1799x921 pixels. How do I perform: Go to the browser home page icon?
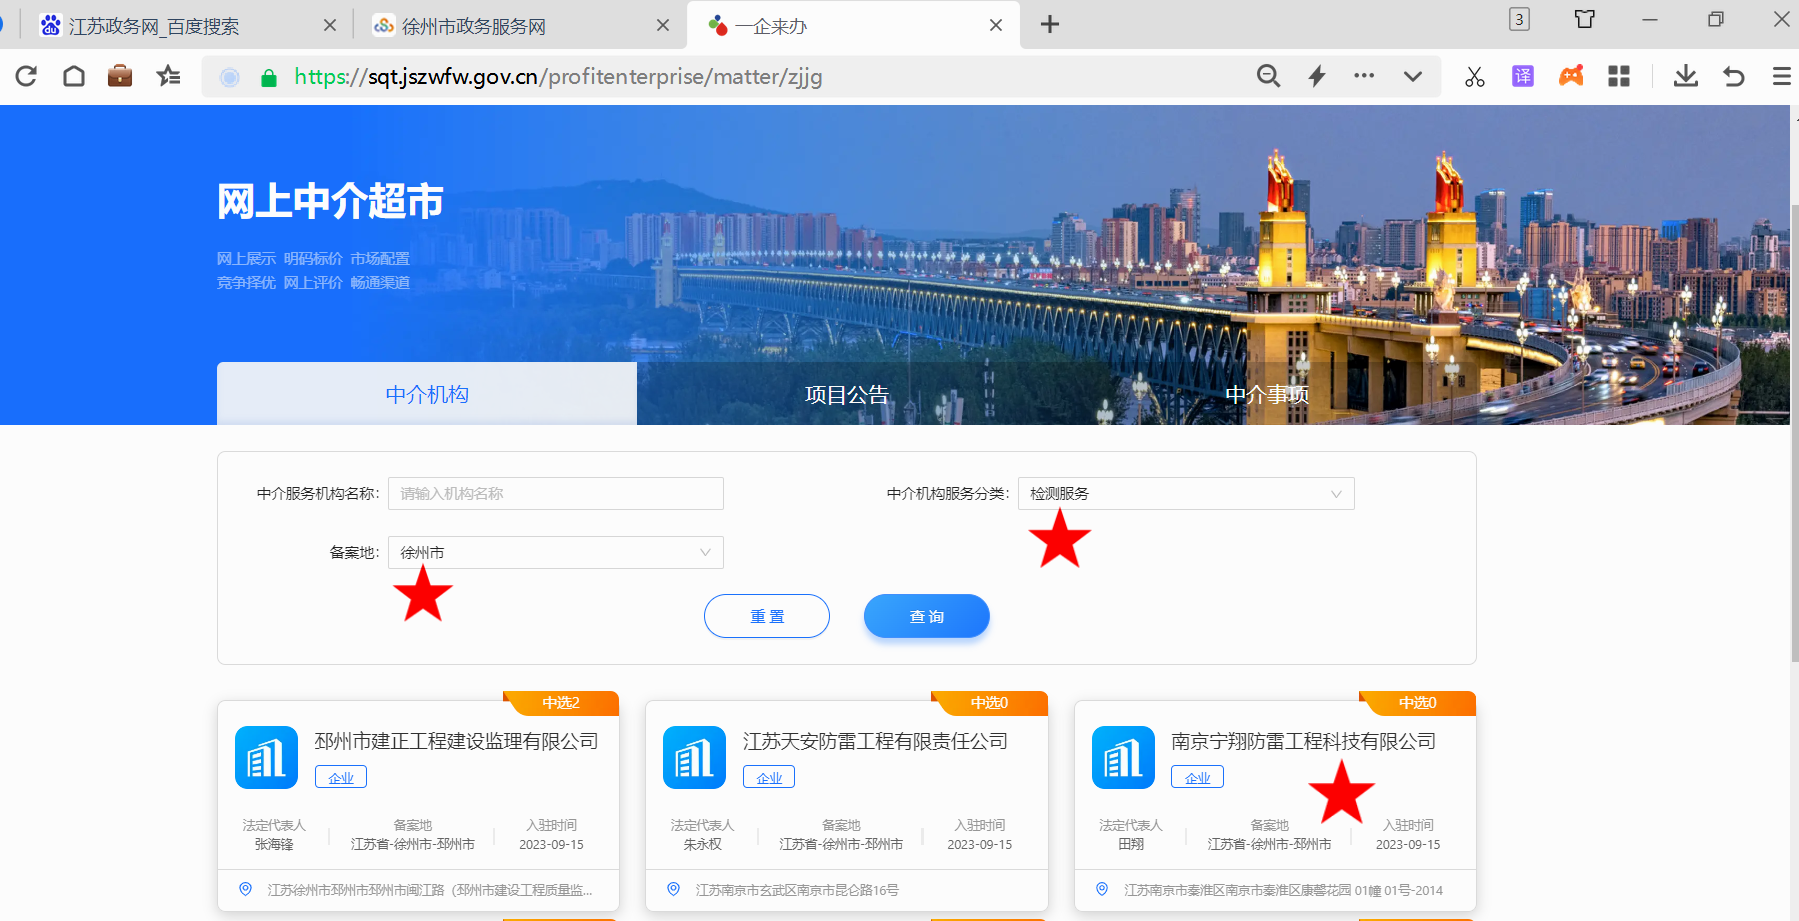click(x=73, y=76)
